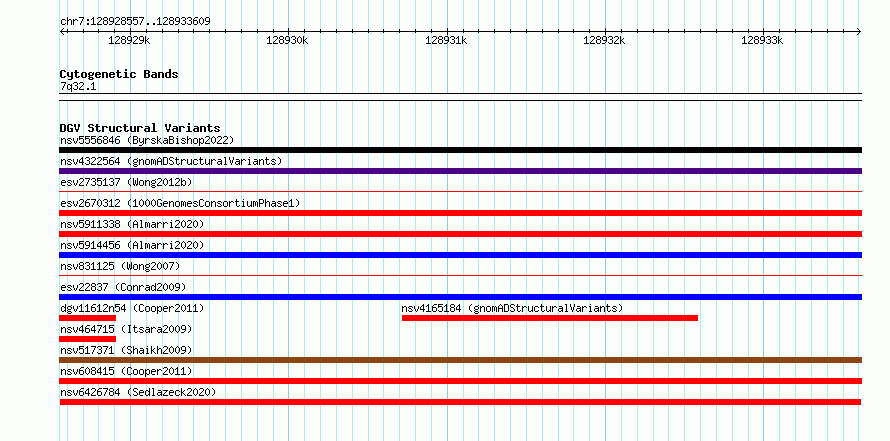Open nsv4322564 (gnomADStructuralVariants) label
The height and width of the screenshot is (441, 890).
(171, 161)
